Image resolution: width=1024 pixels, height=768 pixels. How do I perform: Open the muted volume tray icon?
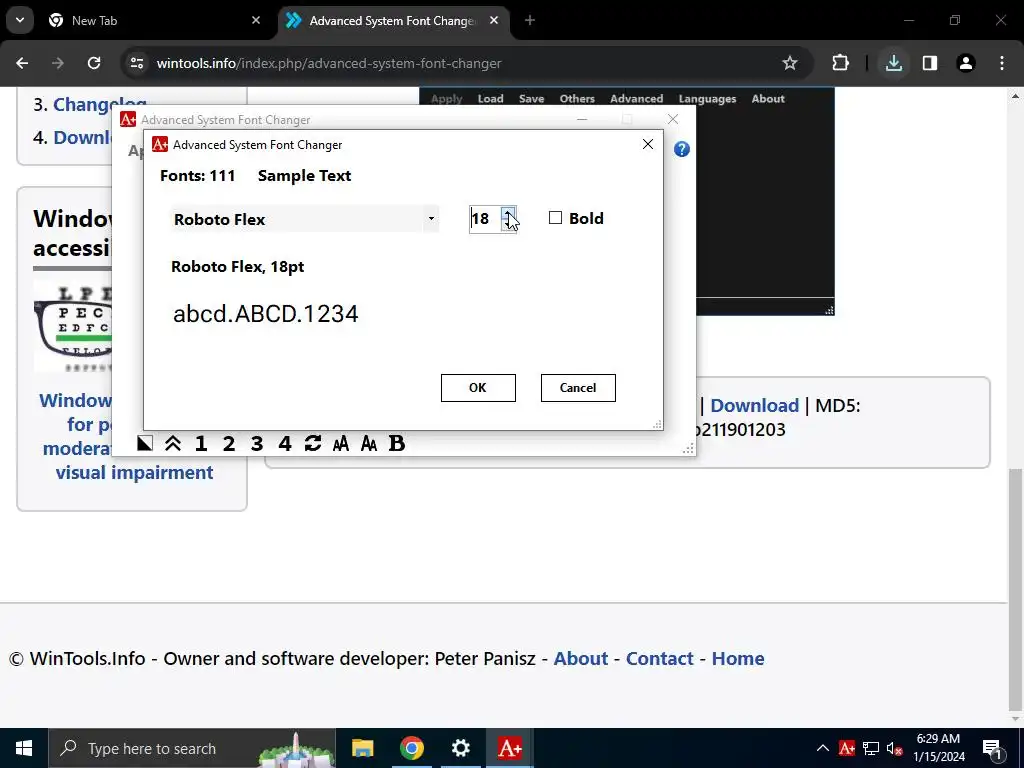(x=895, y=749)
